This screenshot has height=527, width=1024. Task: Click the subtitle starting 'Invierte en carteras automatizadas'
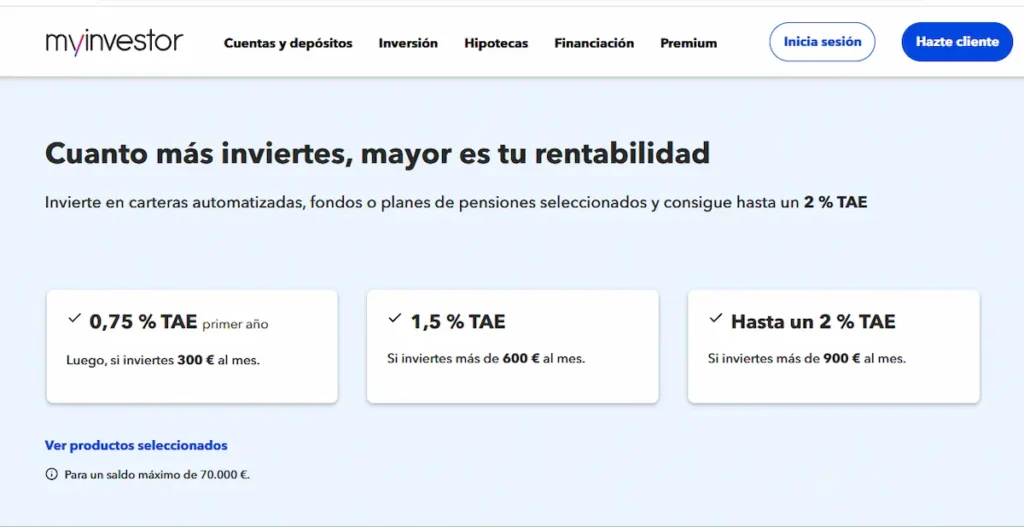[x=456, y=202]
